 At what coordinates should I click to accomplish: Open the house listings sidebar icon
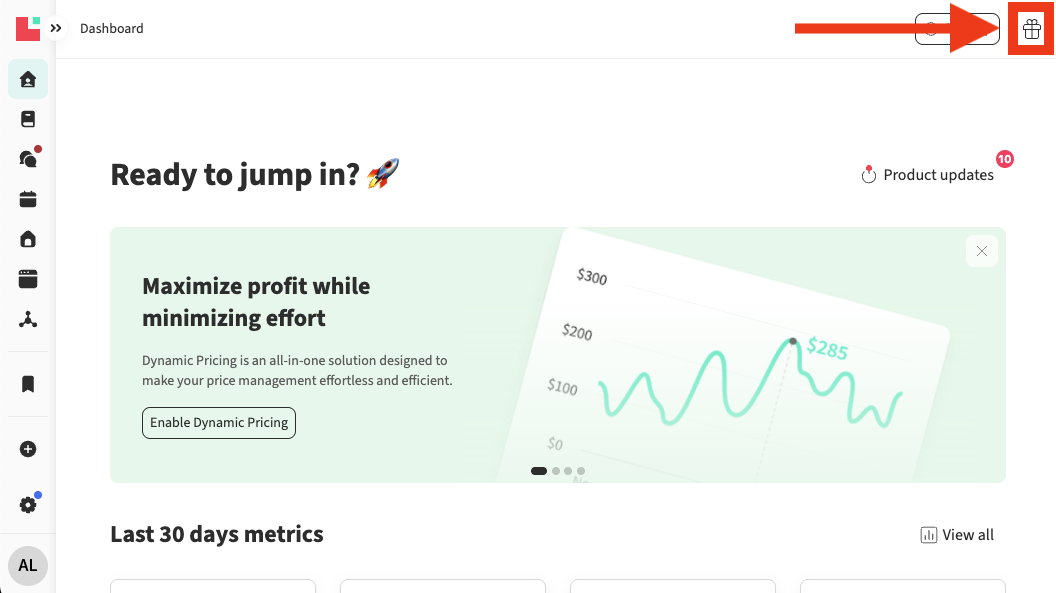tap(28, 239)
